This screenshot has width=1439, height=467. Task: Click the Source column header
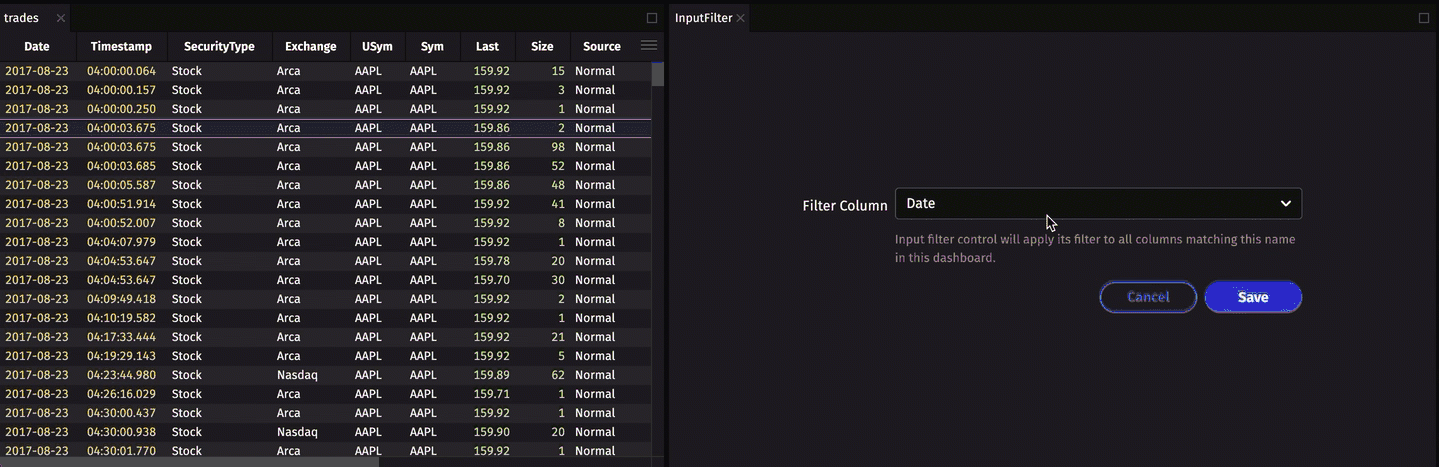pos(601,46)
